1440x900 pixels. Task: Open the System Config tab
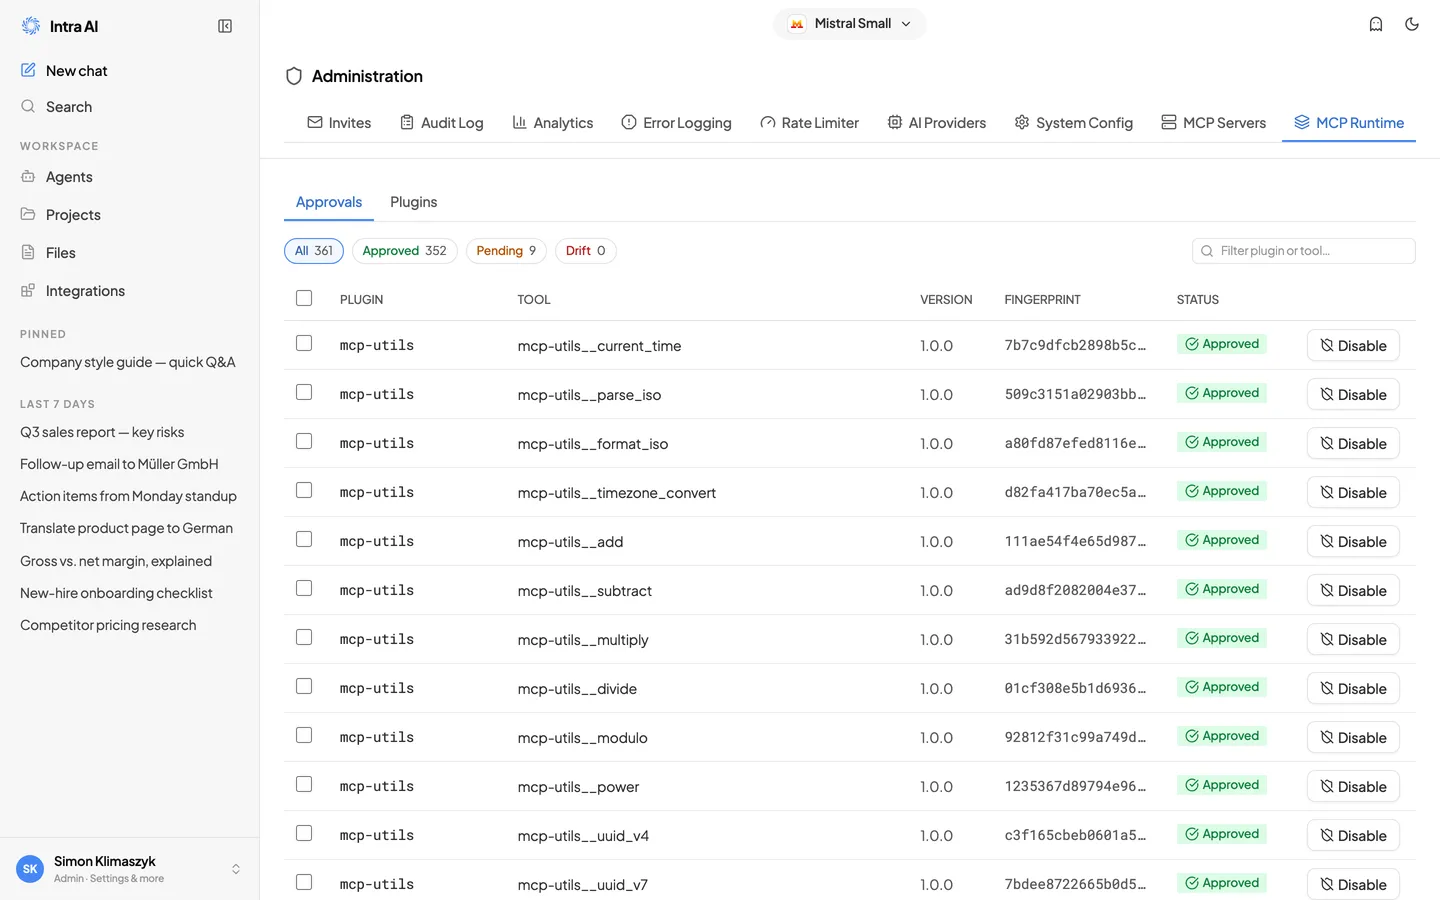(1073, 122)
